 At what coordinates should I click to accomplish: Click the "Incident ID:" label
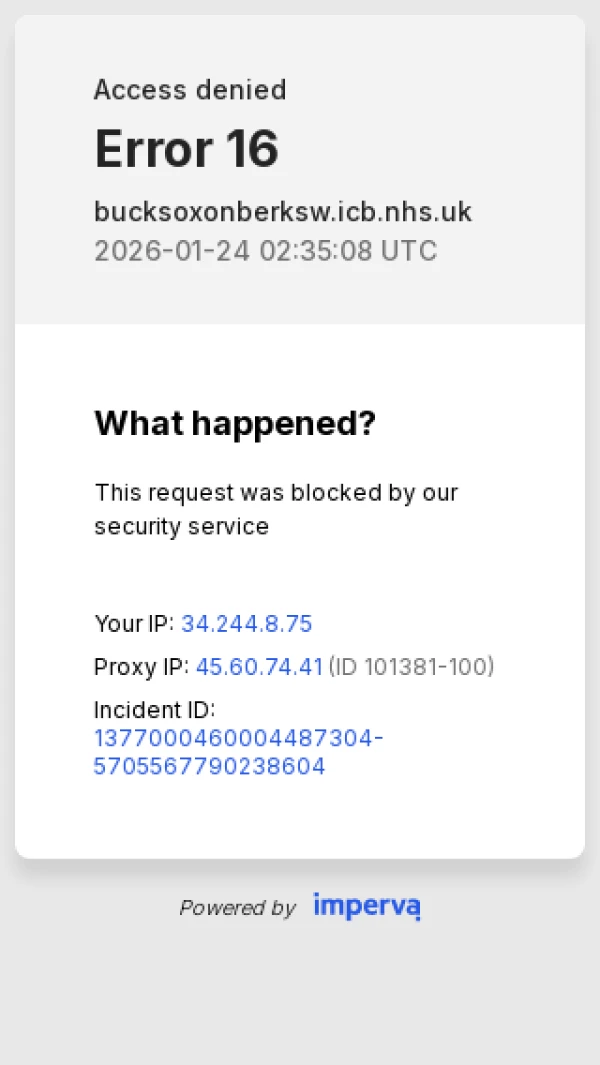155,710
